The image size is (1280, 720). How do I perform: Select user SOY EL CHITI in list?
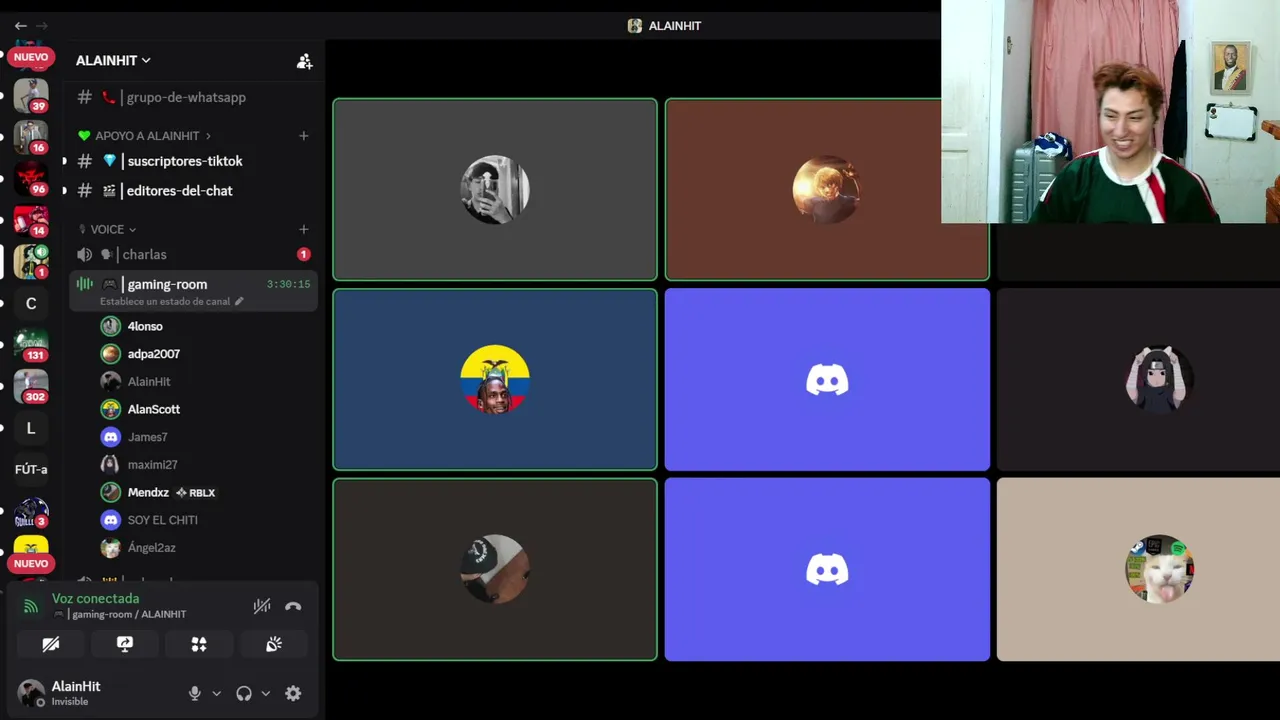pyautogui.click(x=162, y=520)
